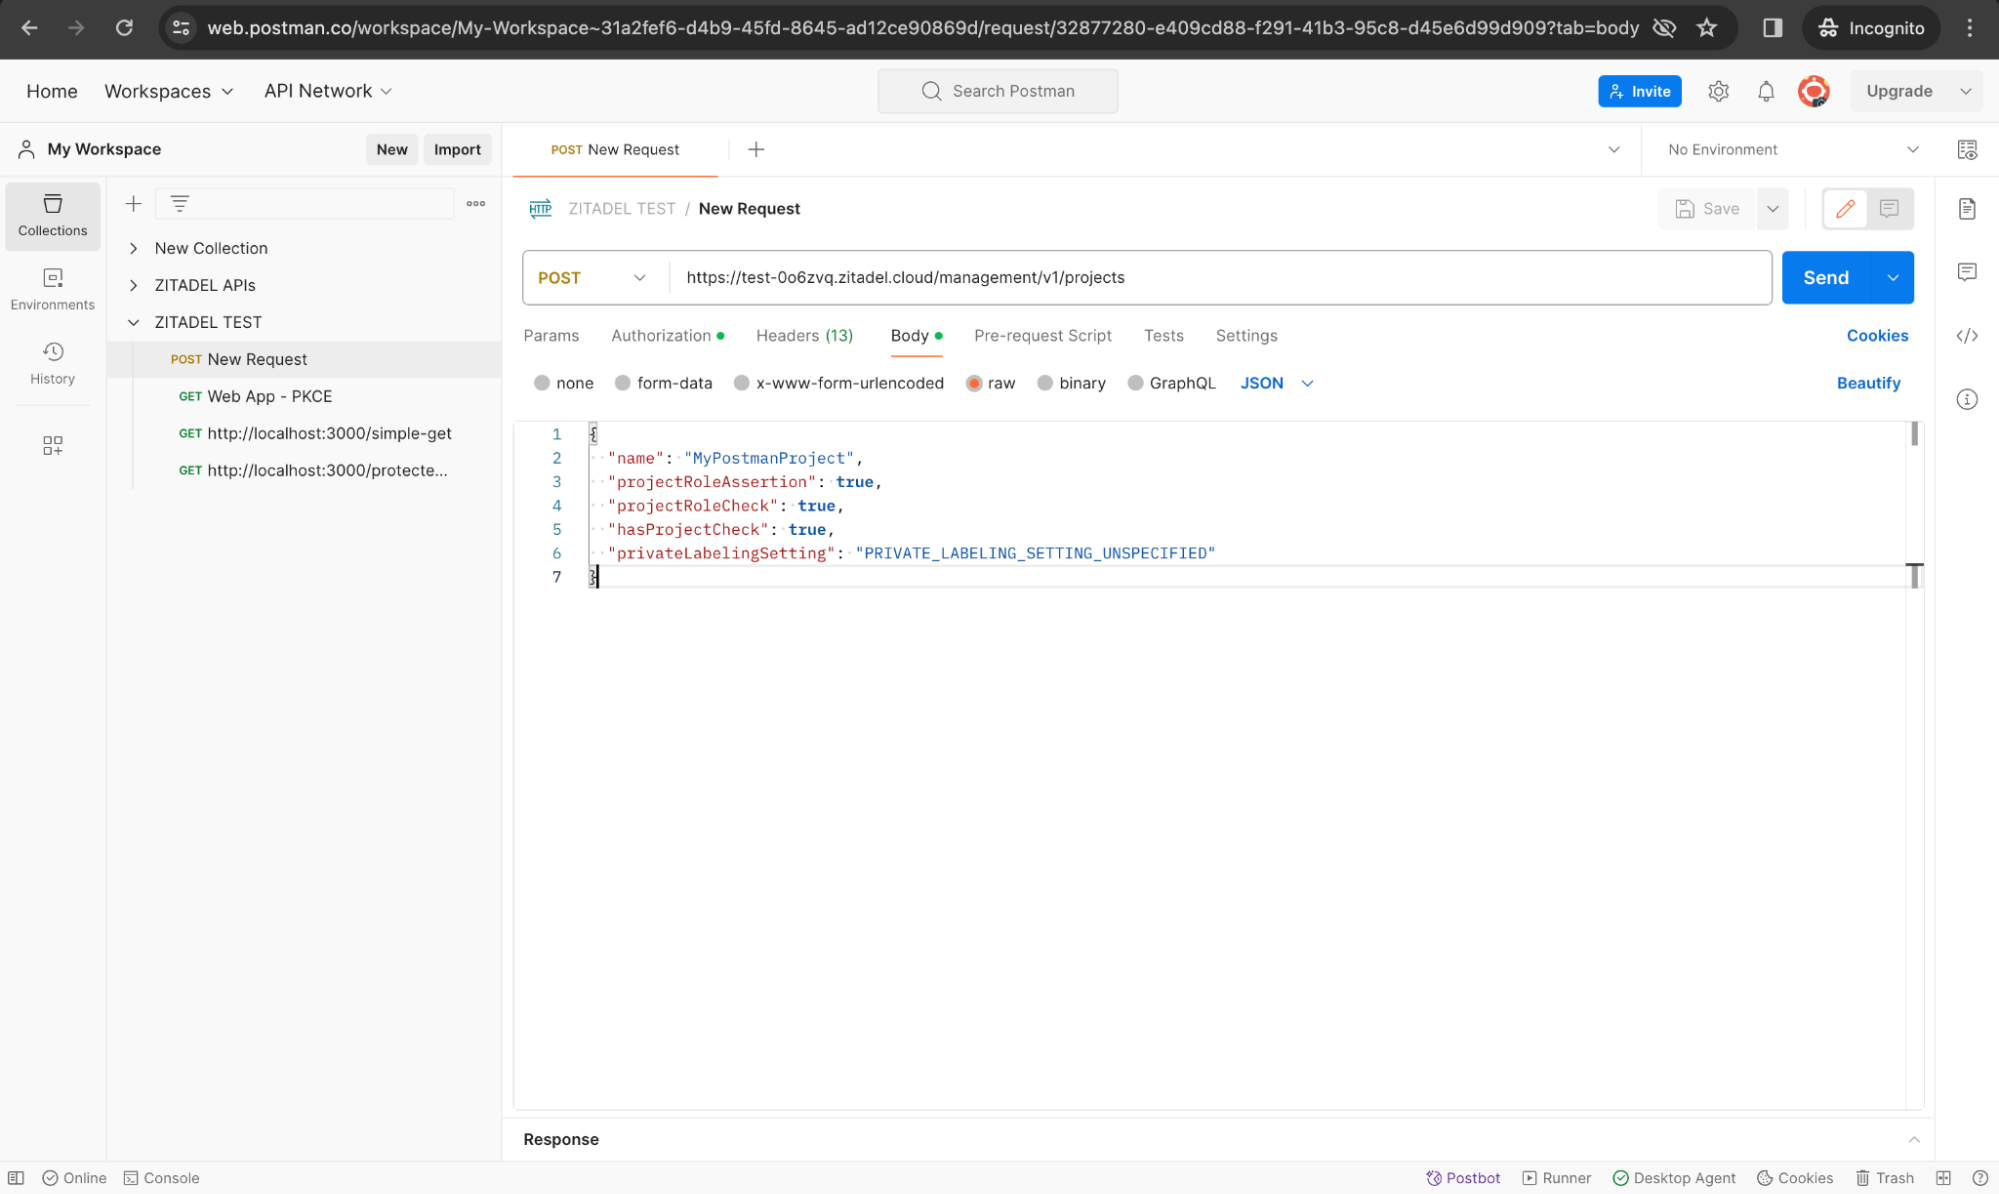Switch to the Pre-request Script tab
1999x1194 pixels.
point(1042,336)
